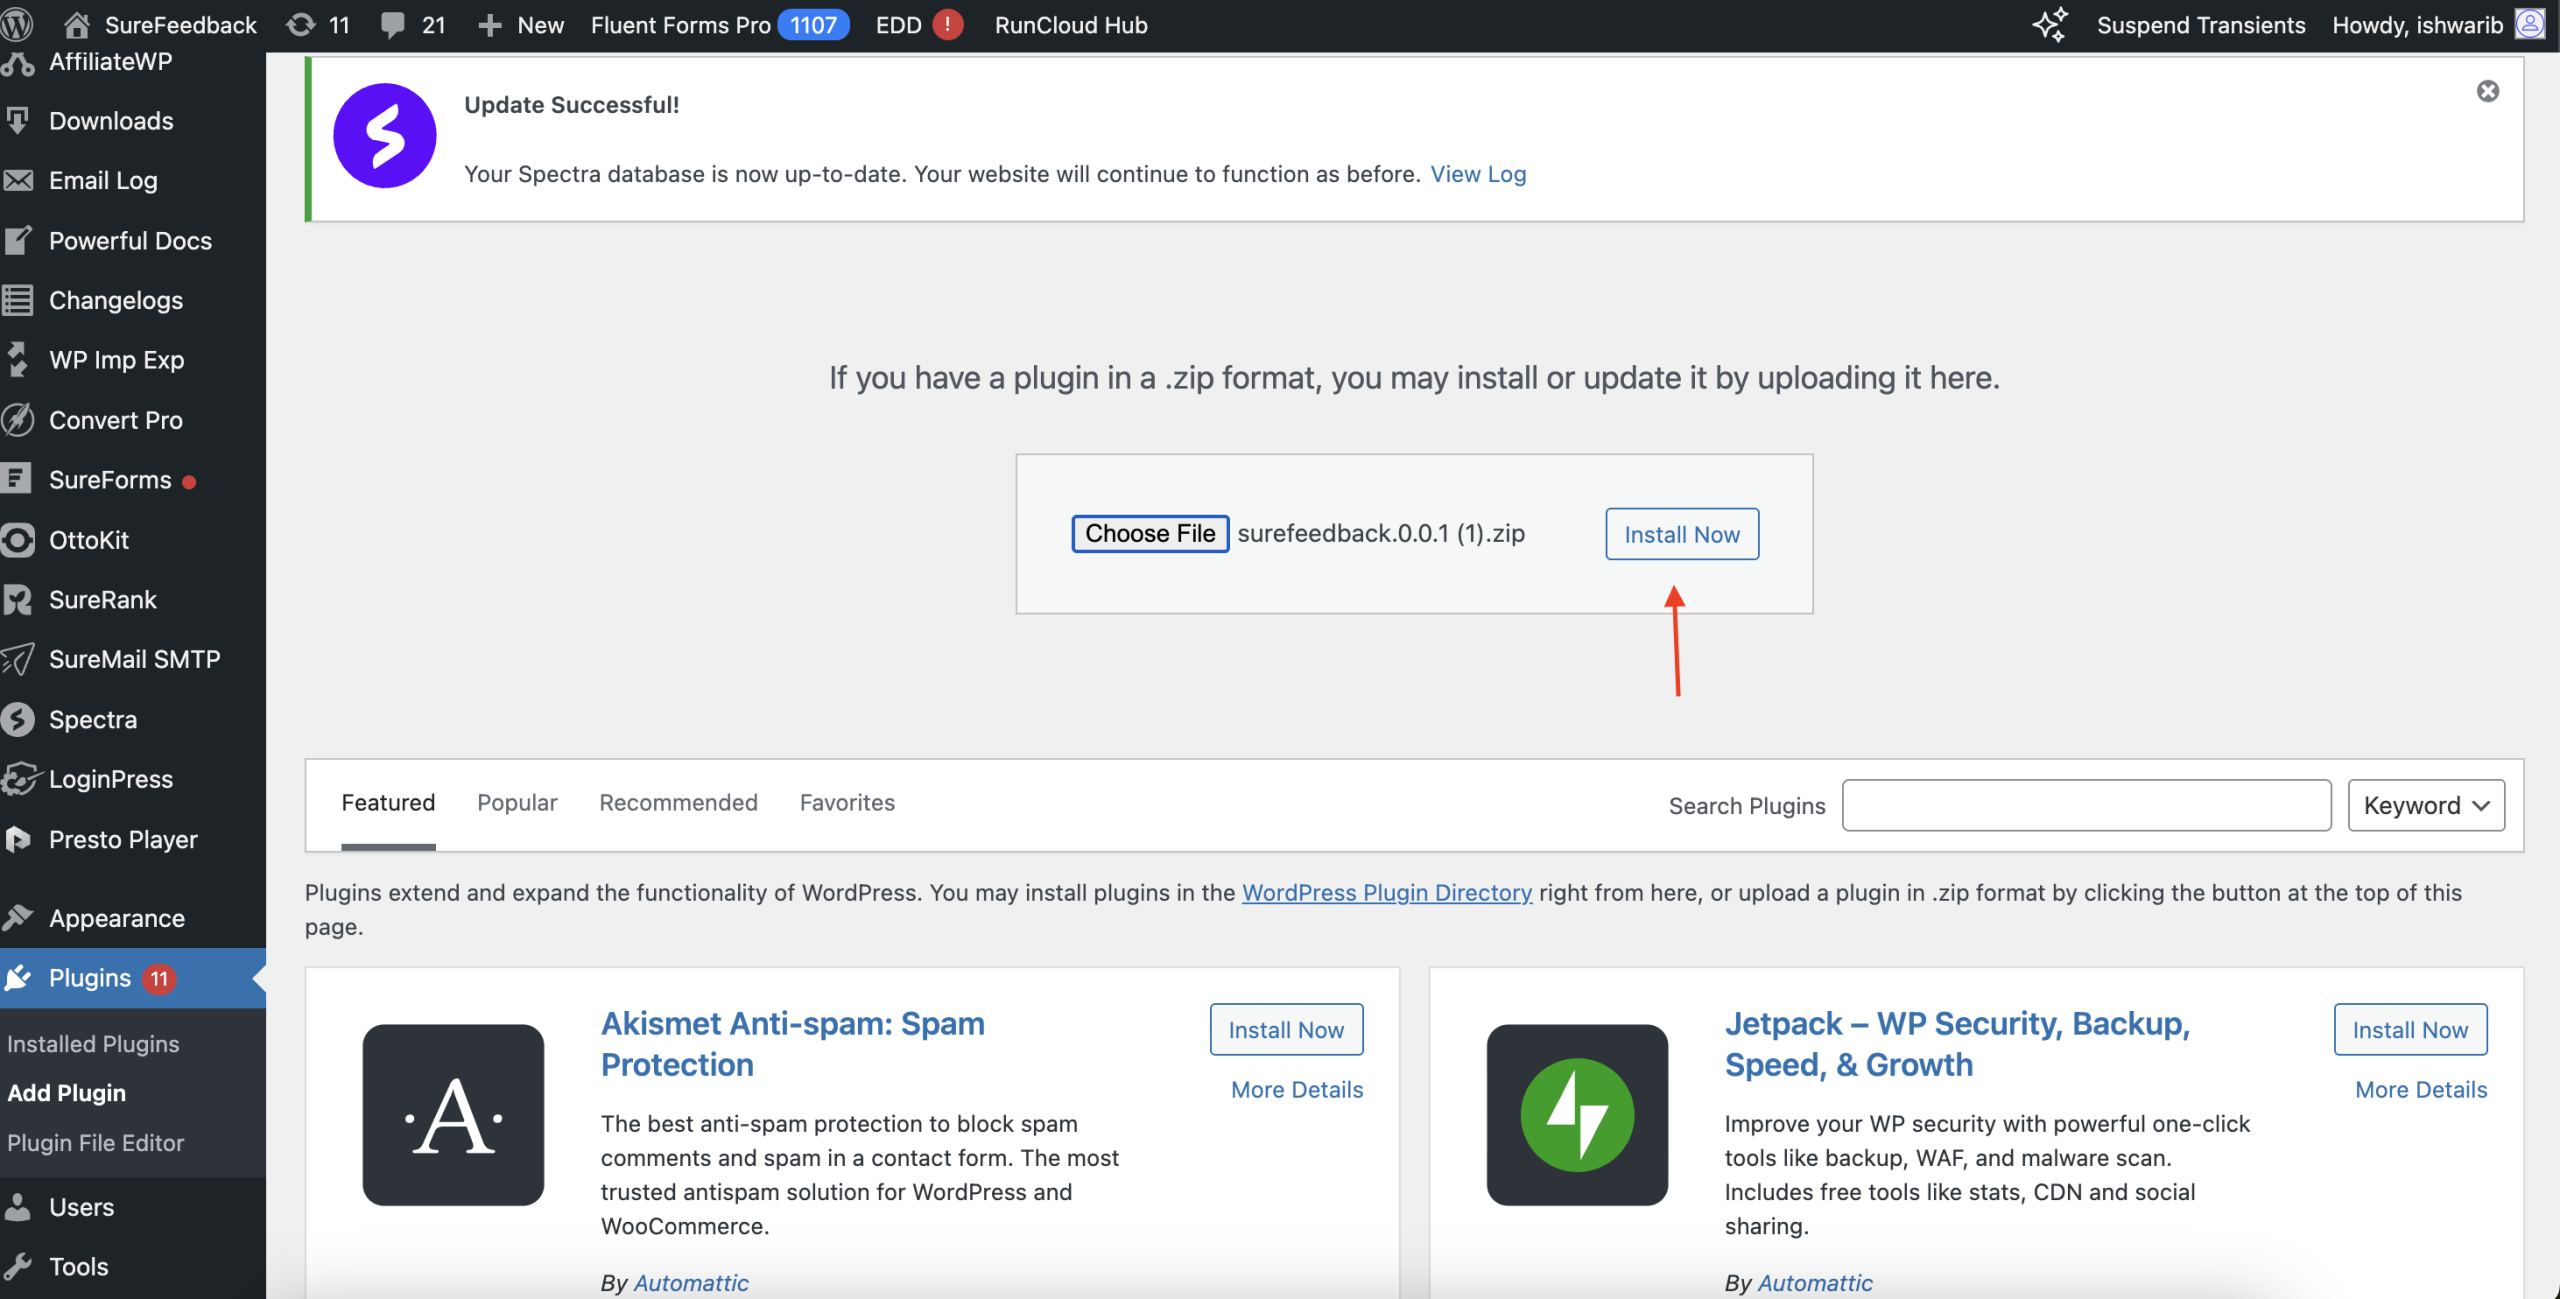Click the WordPress logo icon

(18, 24)
